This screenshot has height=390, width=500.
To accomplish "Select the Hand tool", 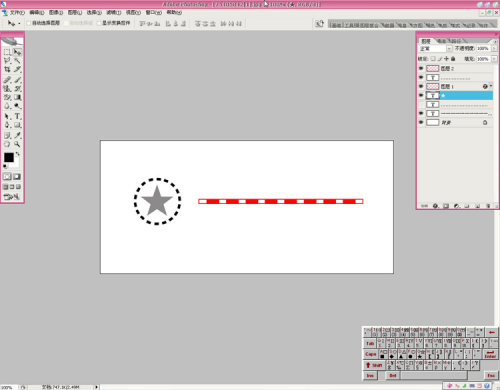I will (x=7, y=144).
